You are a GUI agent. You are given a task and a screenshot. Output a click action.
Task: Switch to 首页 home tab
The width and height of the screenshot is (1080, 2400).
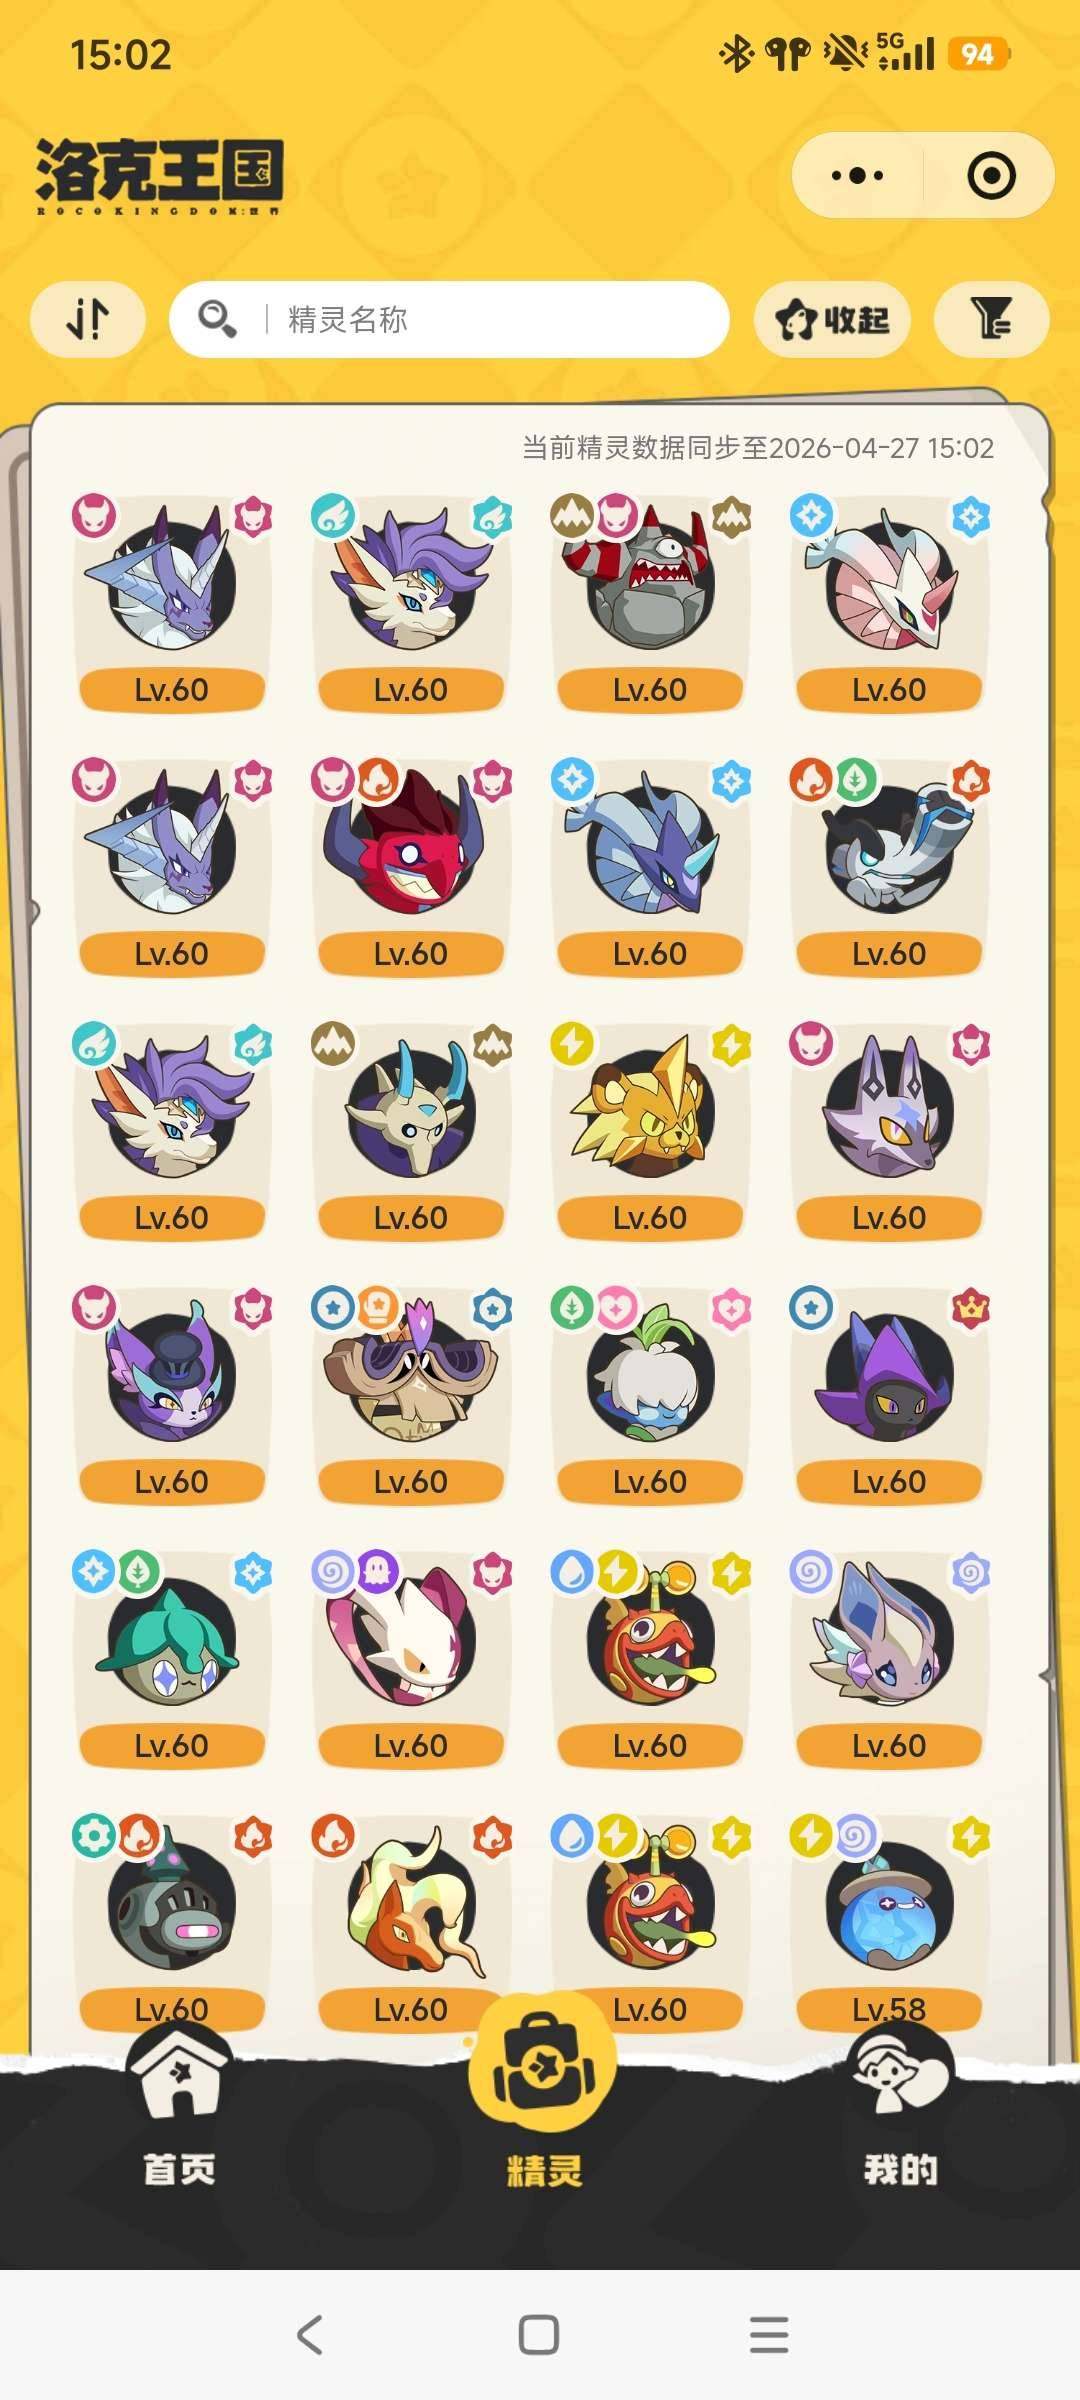pyautogui.click(x=179, y=2110)
